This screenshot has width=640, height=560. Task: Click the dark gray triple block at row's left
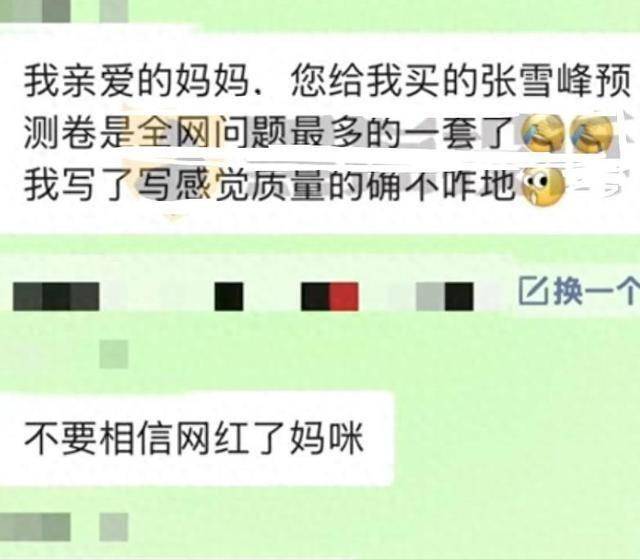(x=56, y=296)
